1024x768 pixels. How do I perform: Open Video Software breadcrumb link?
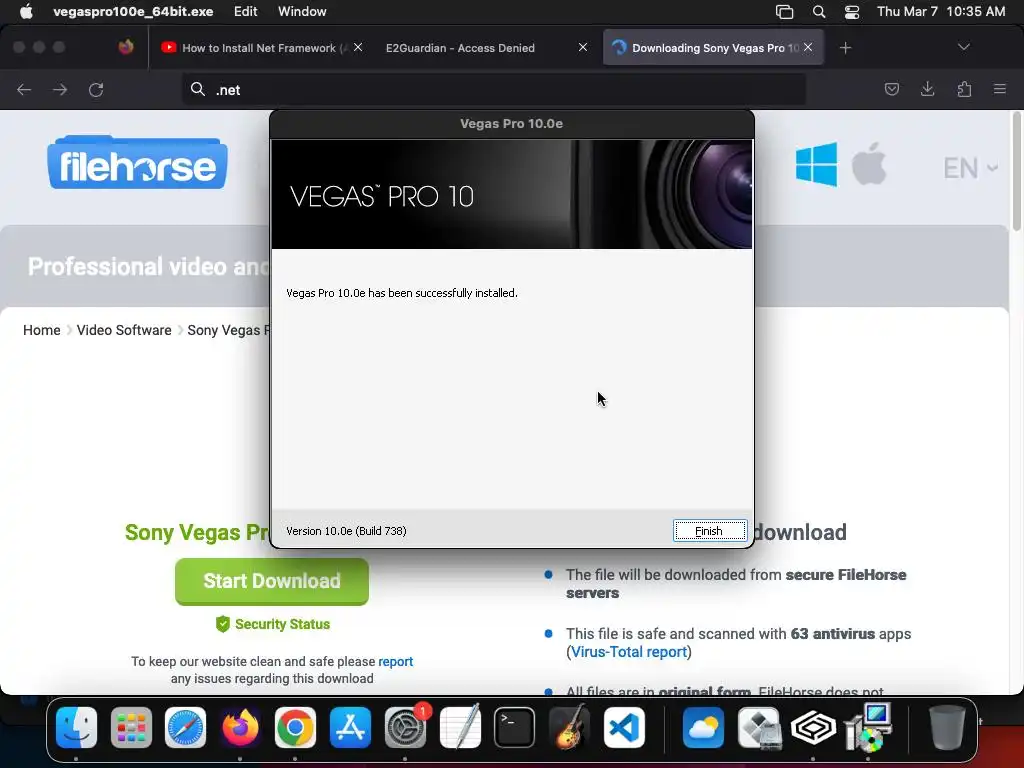[124, 330]
